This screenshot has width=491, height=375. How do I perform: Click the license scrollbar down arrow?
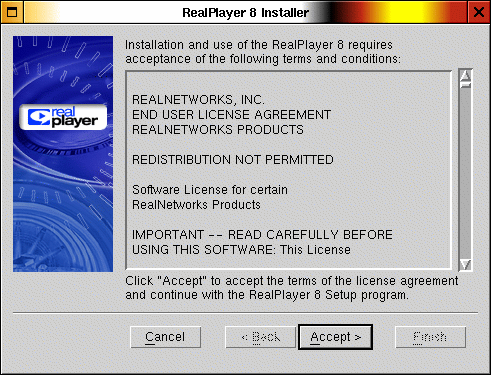465,264
